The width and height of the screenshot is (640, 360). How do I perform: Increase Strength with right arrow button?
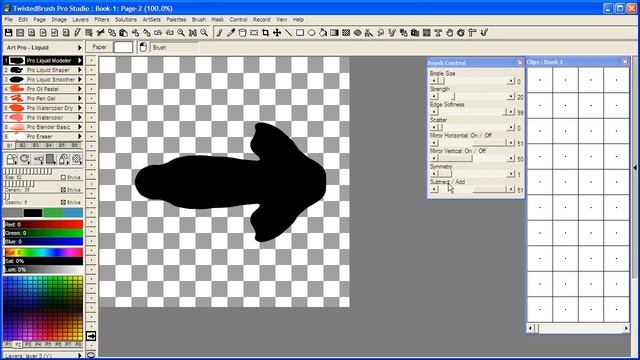pyautogui.click(x=511, y=97)
